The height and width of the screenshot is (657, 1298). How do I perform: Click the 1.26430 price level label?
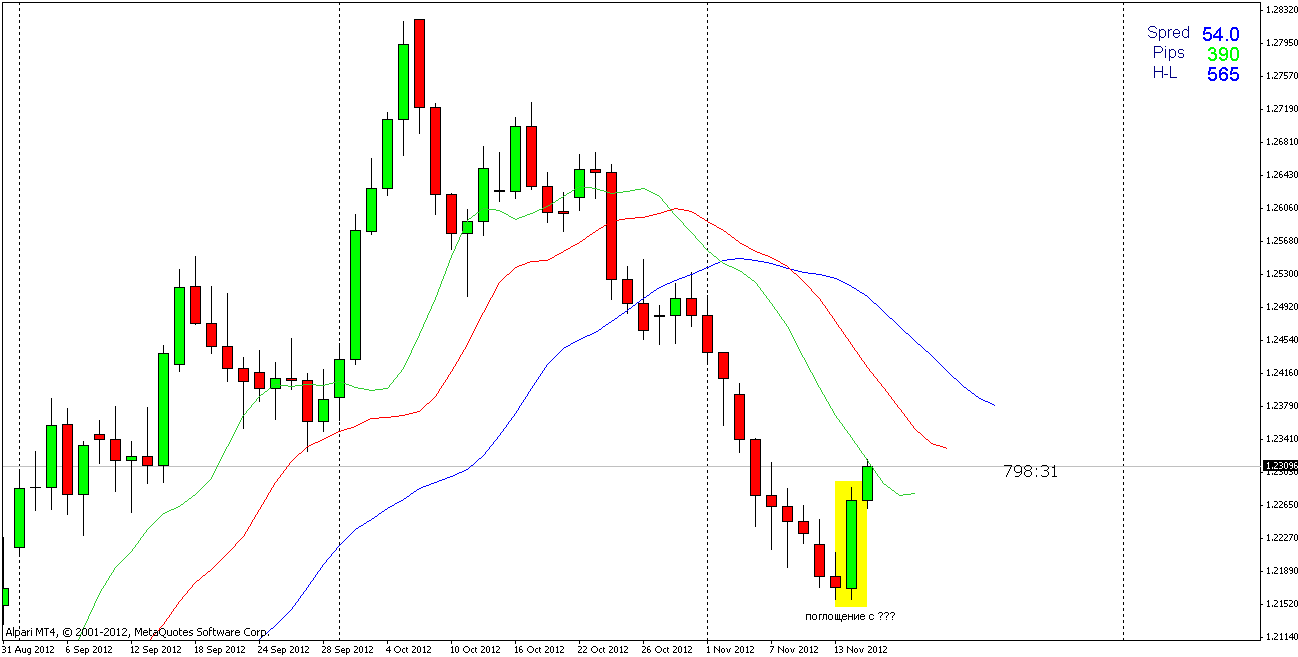1281,174
